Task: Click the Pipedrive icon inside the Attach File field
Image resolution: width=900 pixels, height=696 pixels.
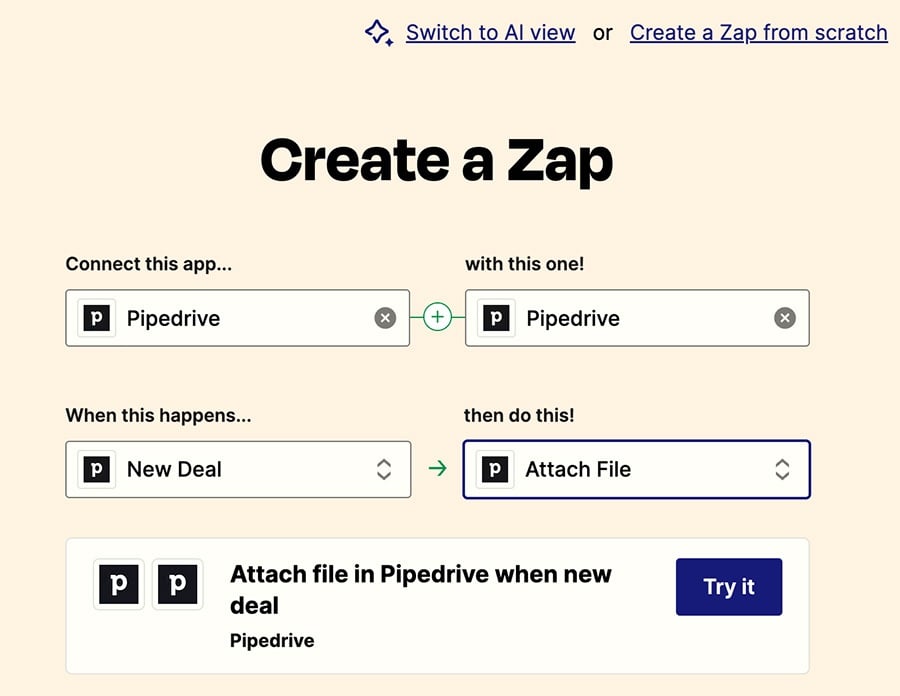Action: pyautogui.click(x=495, y=469)
